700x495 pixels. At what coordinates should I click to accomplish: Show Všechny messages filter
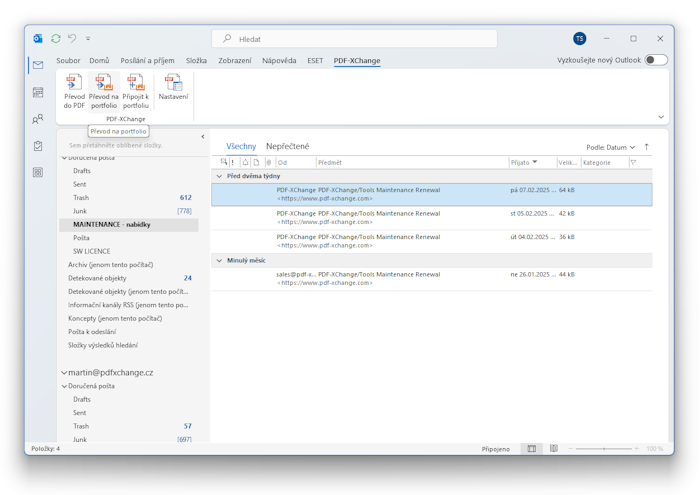click(241, 146)
